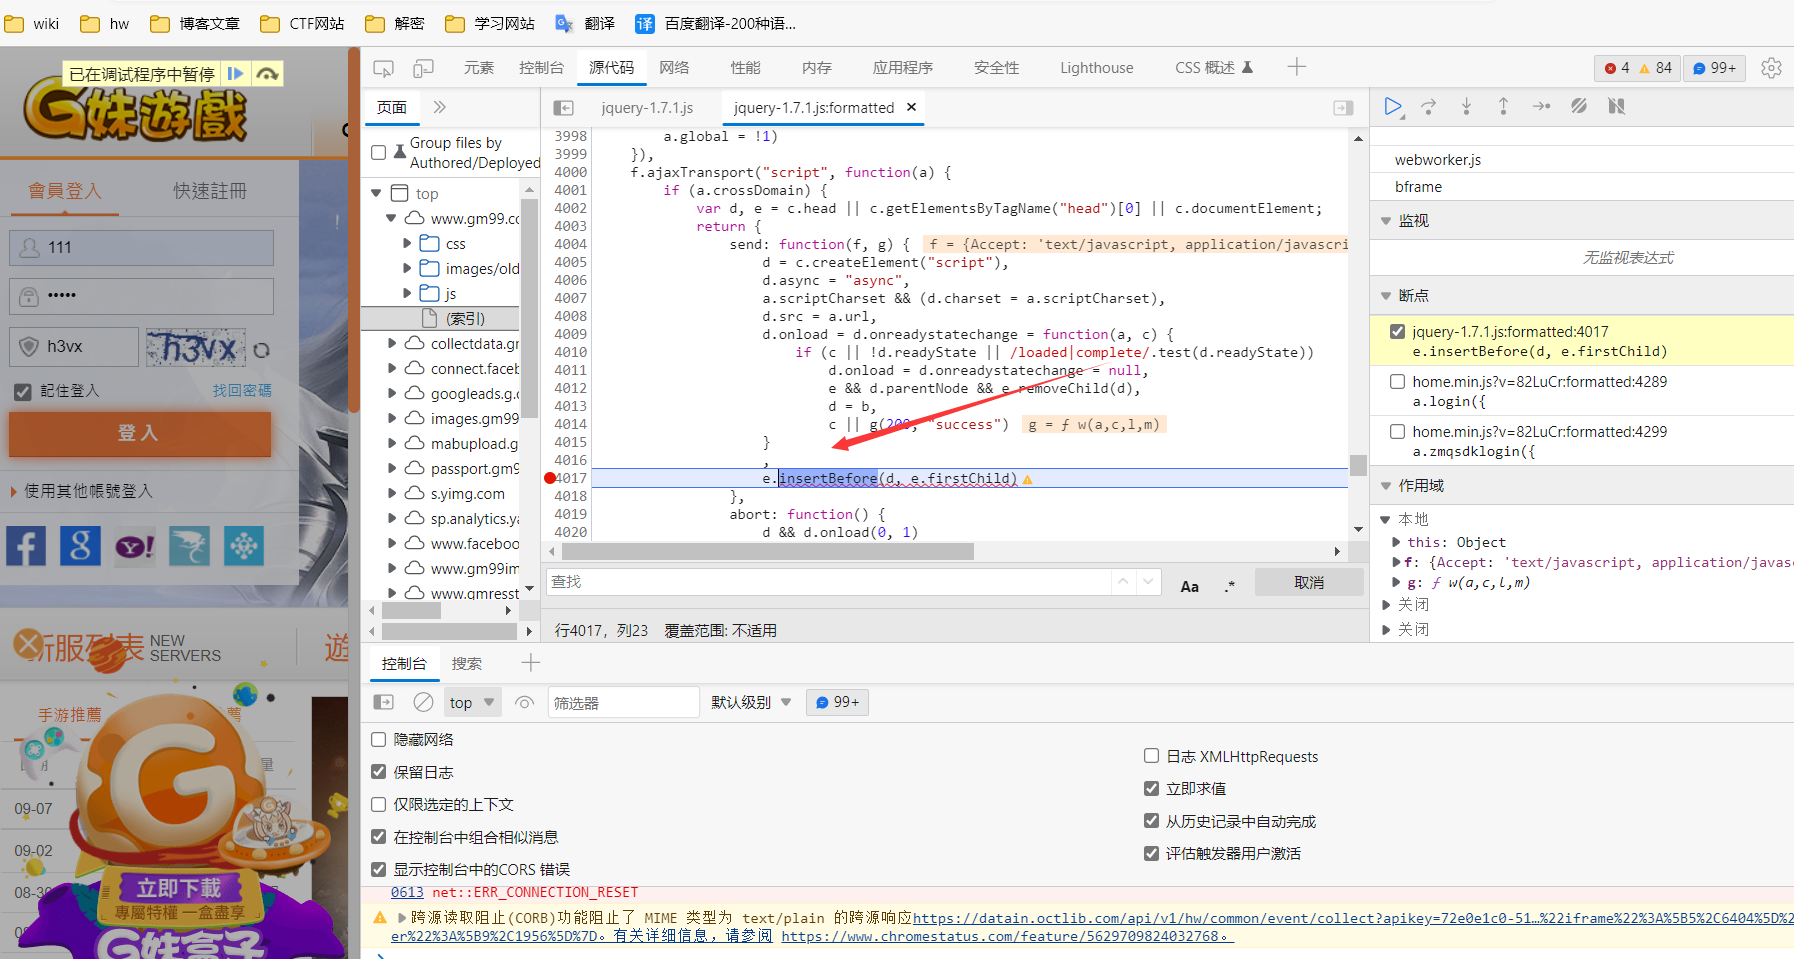Viewport: 1794px width, 959px height.
Task: Show more navigator tabs chevron
Action: point(439,107)
